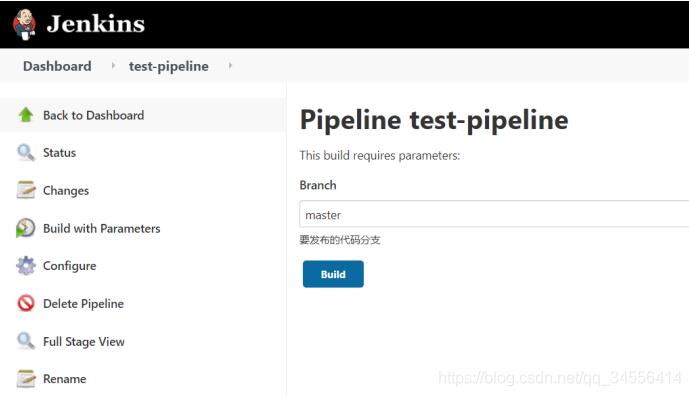689x413 pixels.
Task: Click the green Back to Dashboard arrow icon
Action: click(x=26, y=115)
